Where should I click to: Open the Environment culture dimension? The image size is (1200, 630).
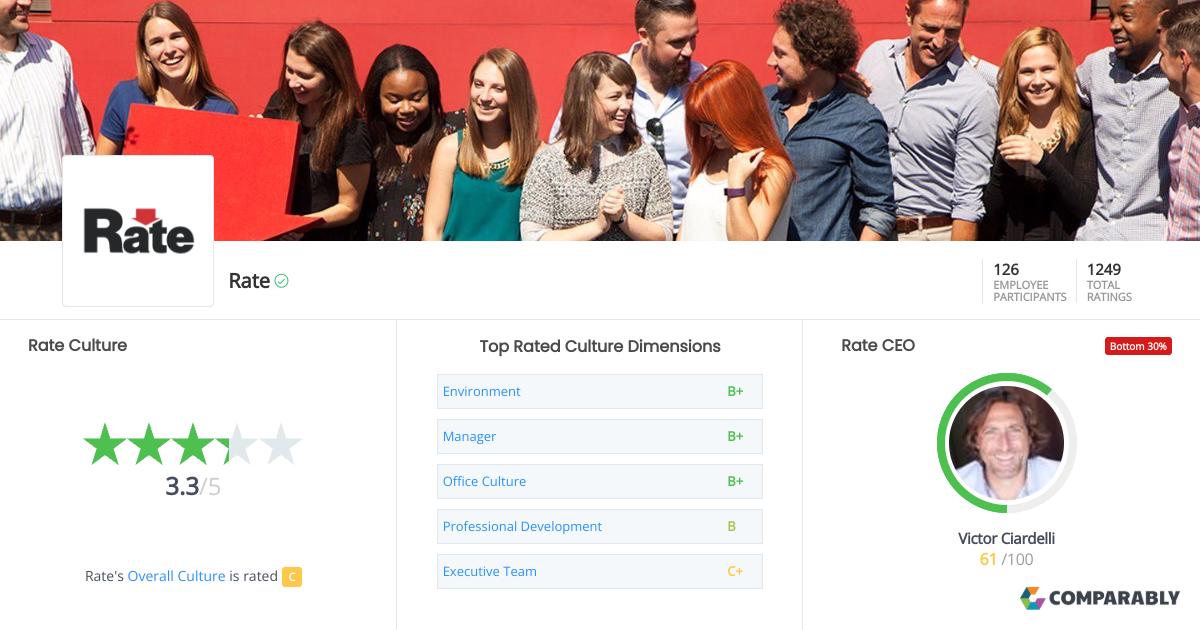481,391
